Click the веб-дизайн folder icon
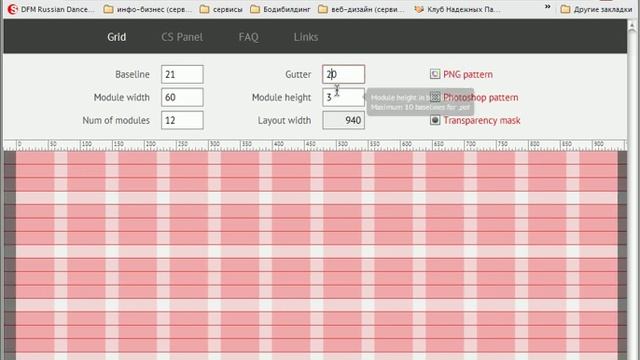The image size is (640, 360). pyautogui.click(x=322, y=9)
